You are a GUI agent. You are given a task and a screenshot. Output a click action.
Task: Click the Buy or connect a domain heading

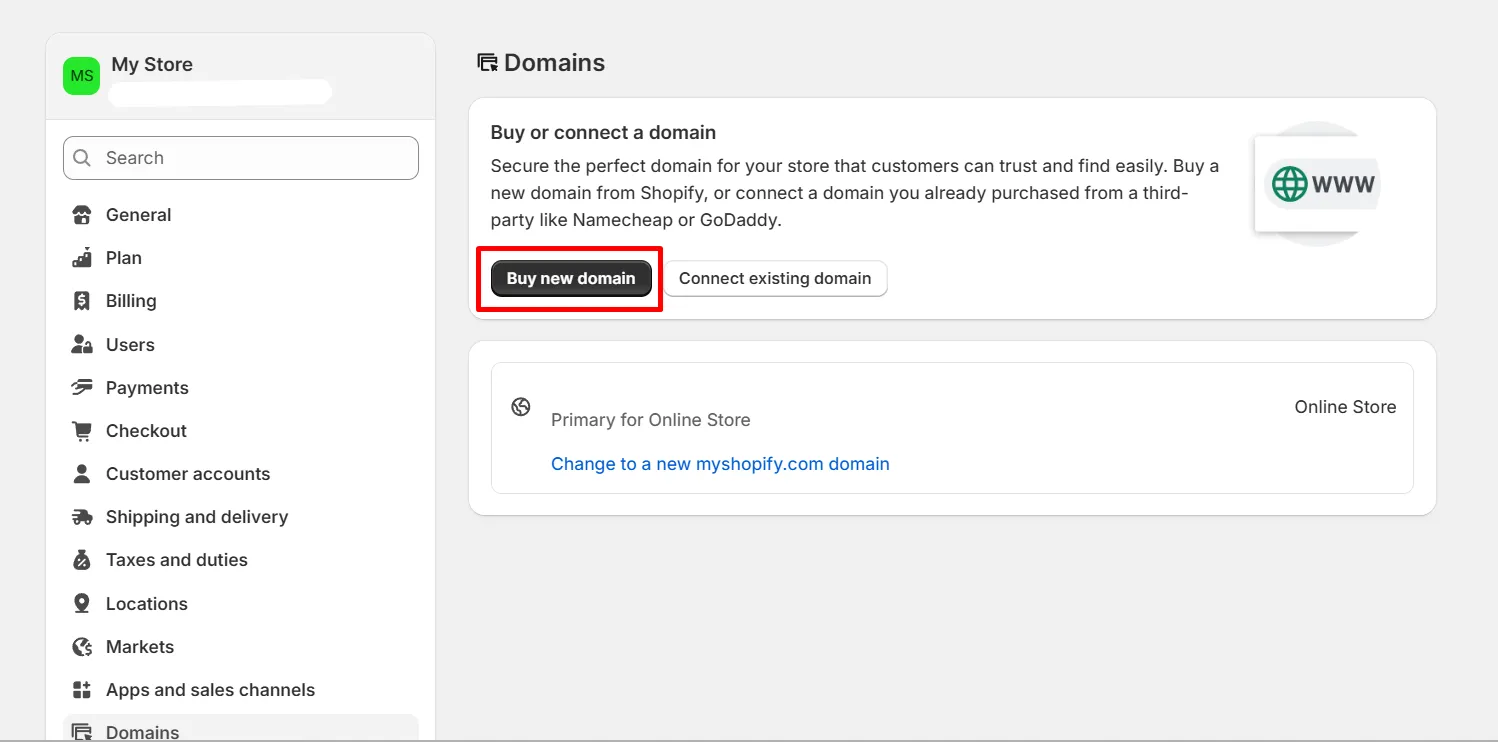click(603, 132)
